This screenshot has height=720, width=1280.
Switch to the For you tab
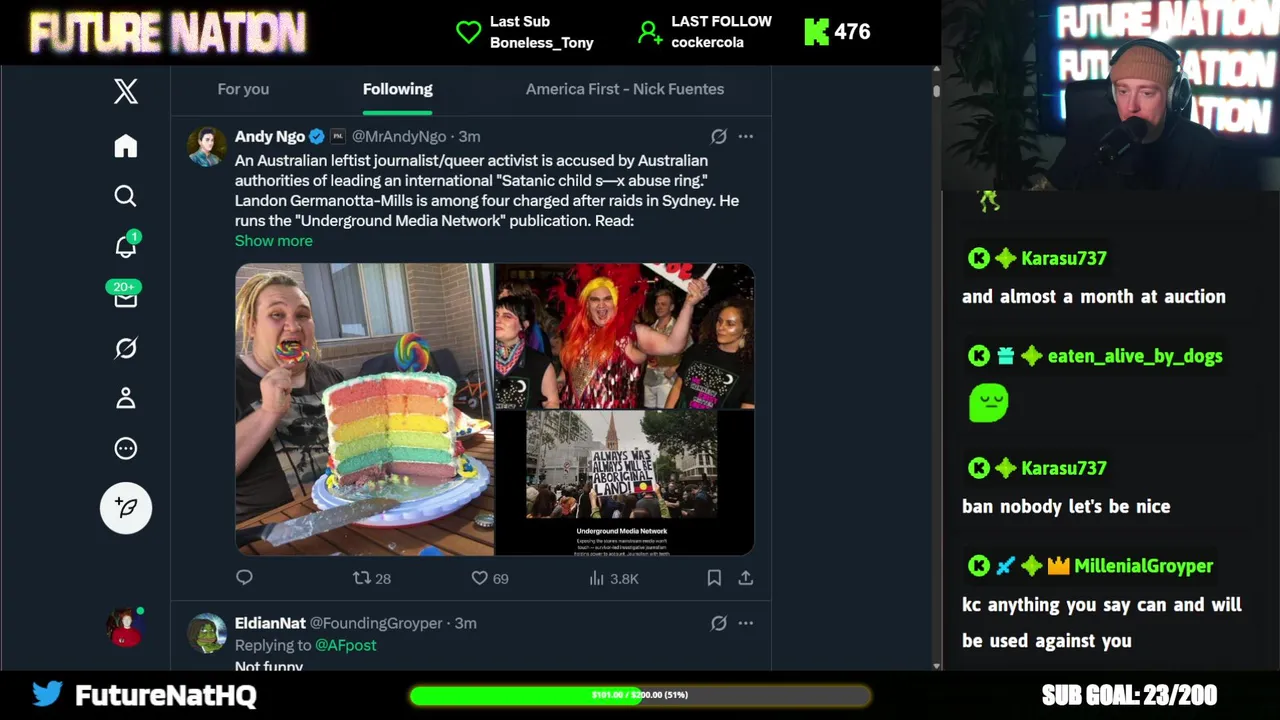coord(243,89)
